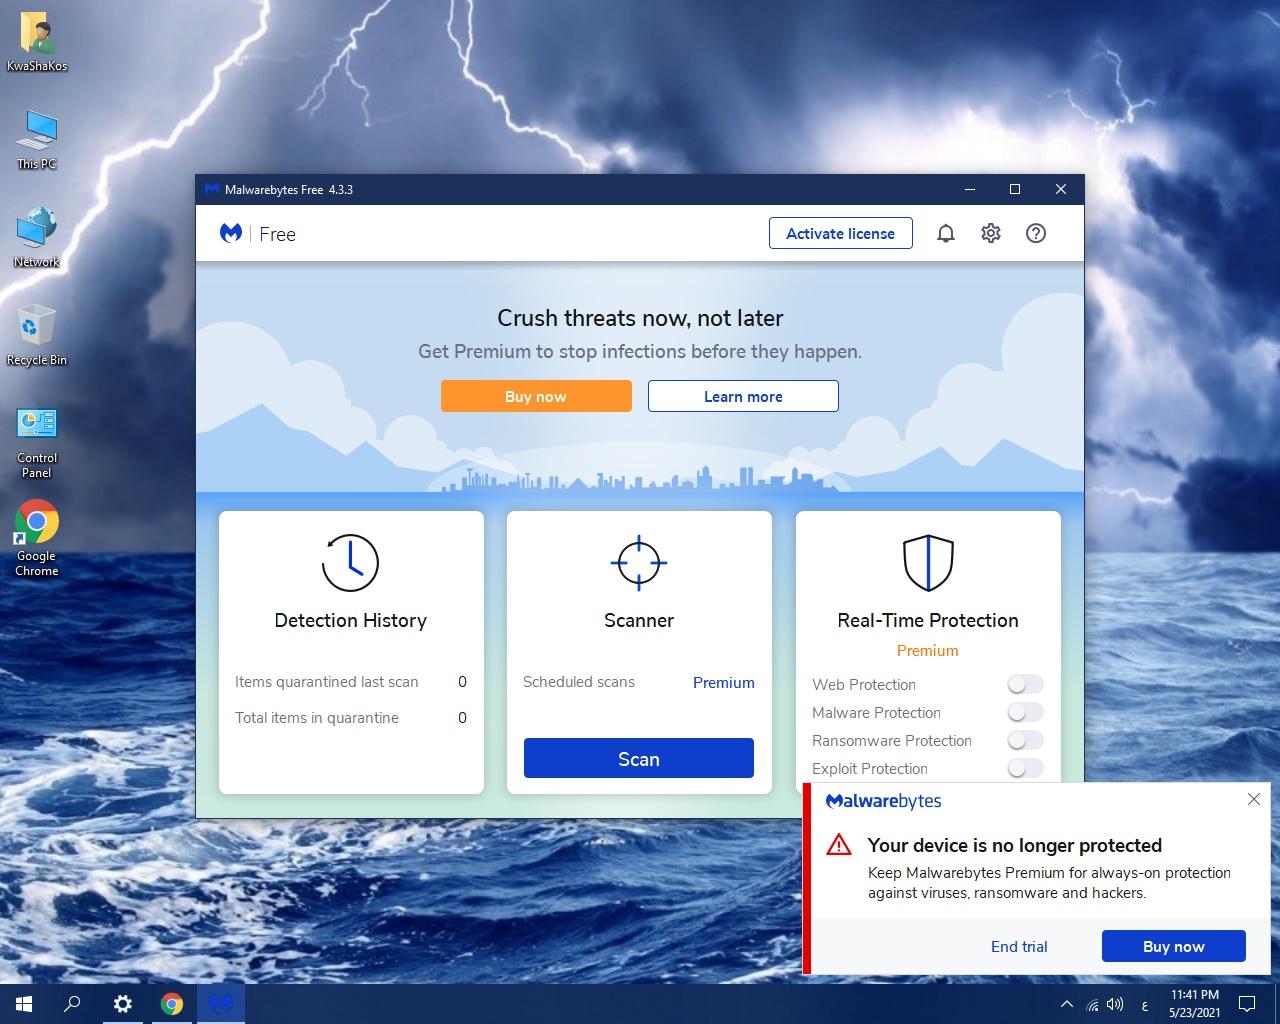
Task: Click the Malwarebytes logo in the notification popup
Action: pyautogui.click(x=883, y=801)
